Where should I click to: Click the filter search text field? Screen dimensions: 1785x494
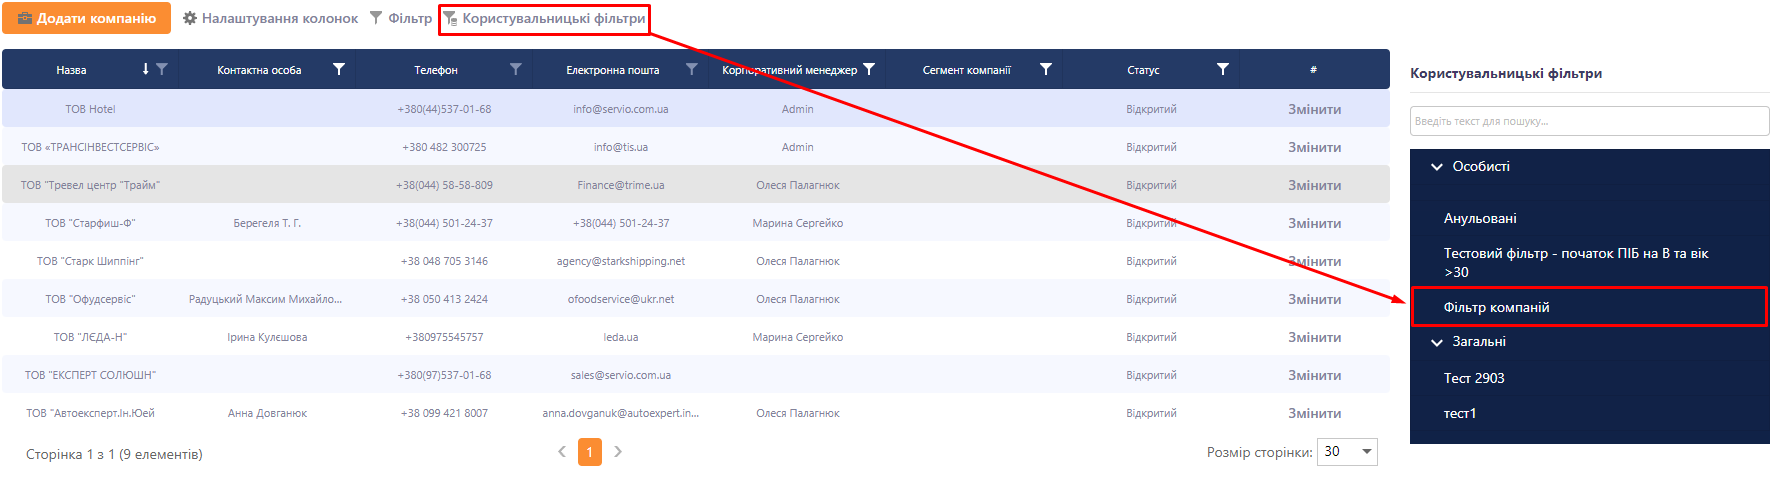click(x=1588, y=121)
